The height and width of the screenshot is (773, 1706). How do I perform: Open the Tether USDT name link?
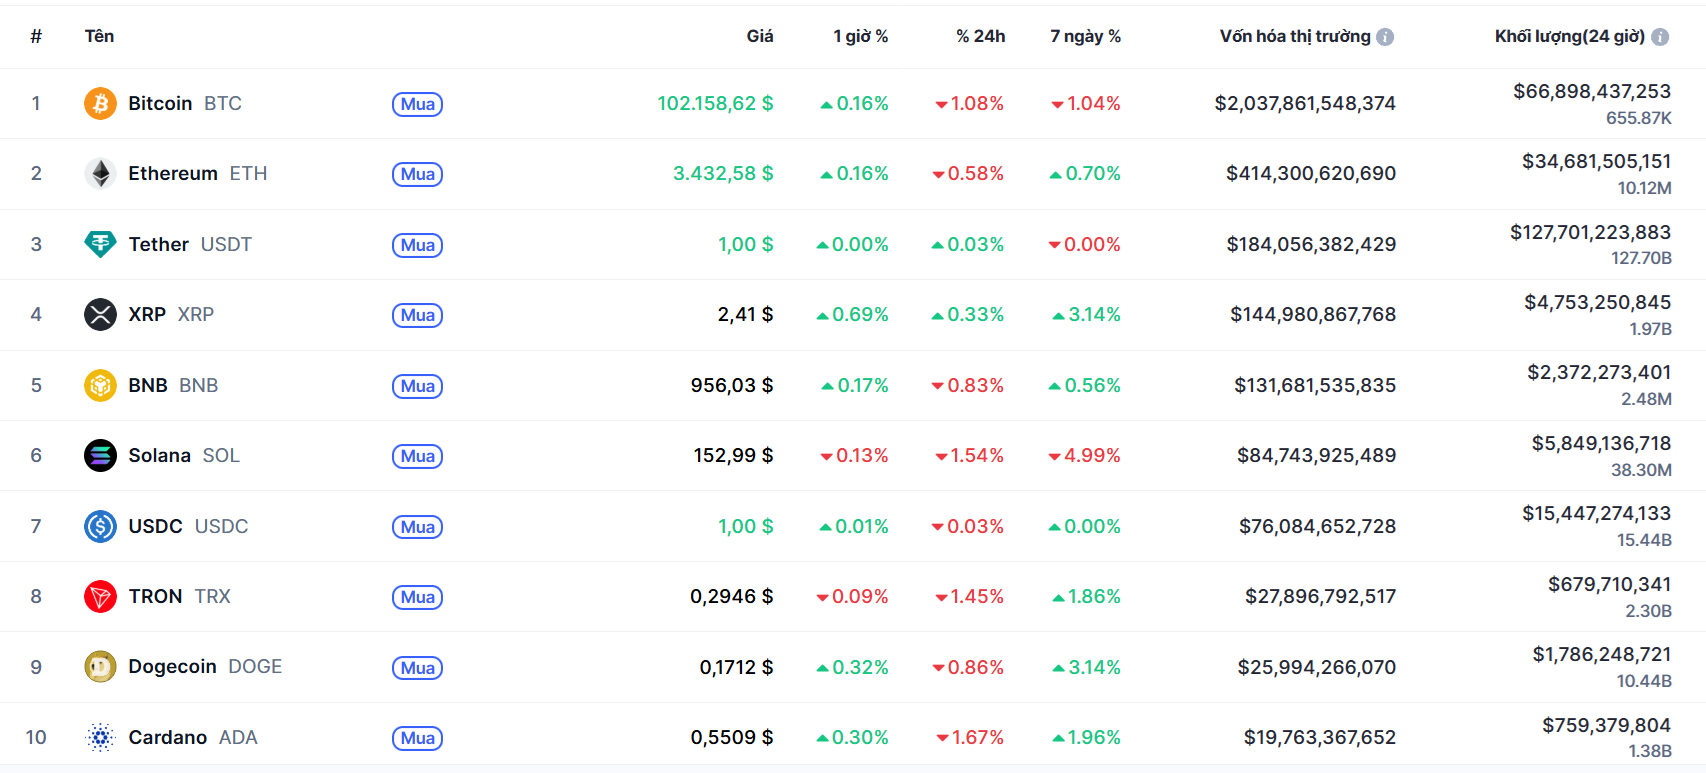(x=190, y=244)
